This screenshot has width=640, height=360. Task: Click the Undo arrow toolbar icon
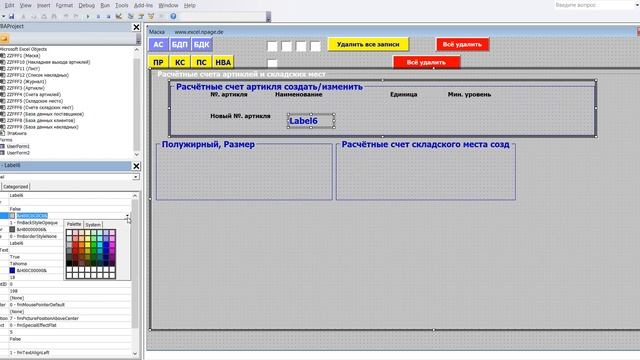[x=66, y=16]
